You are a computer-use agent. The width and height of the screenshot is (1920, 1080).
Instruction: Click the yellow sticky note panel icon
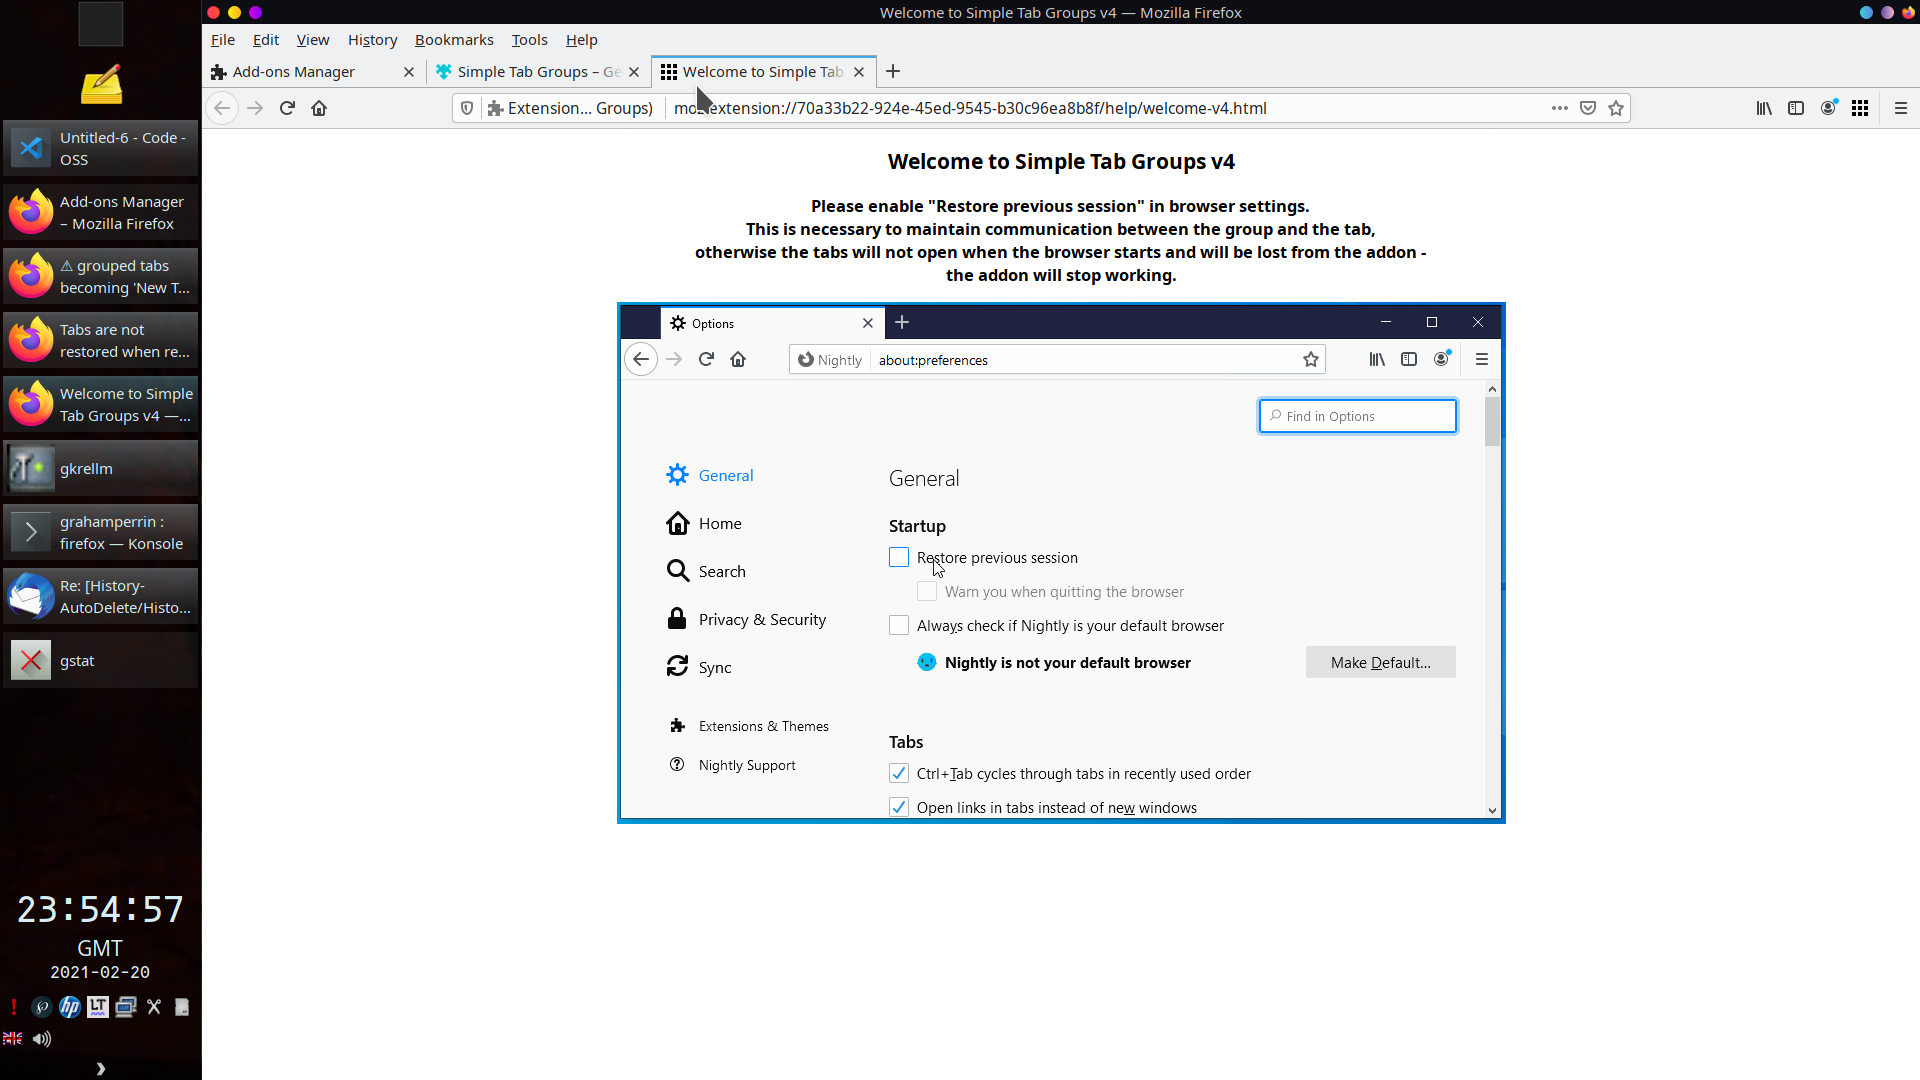pos(101,85)
